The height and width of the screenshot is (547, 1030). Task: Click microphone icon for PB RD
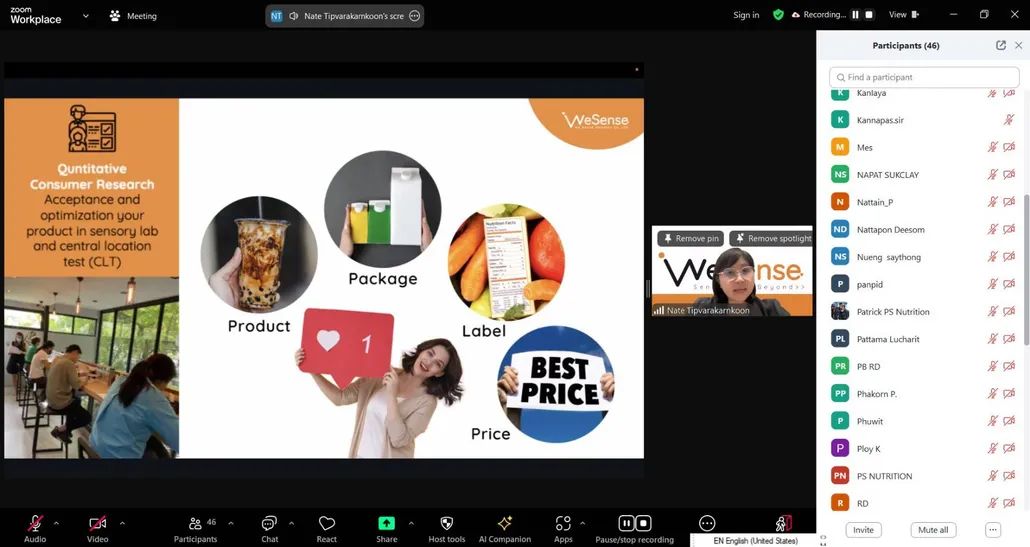993,366
